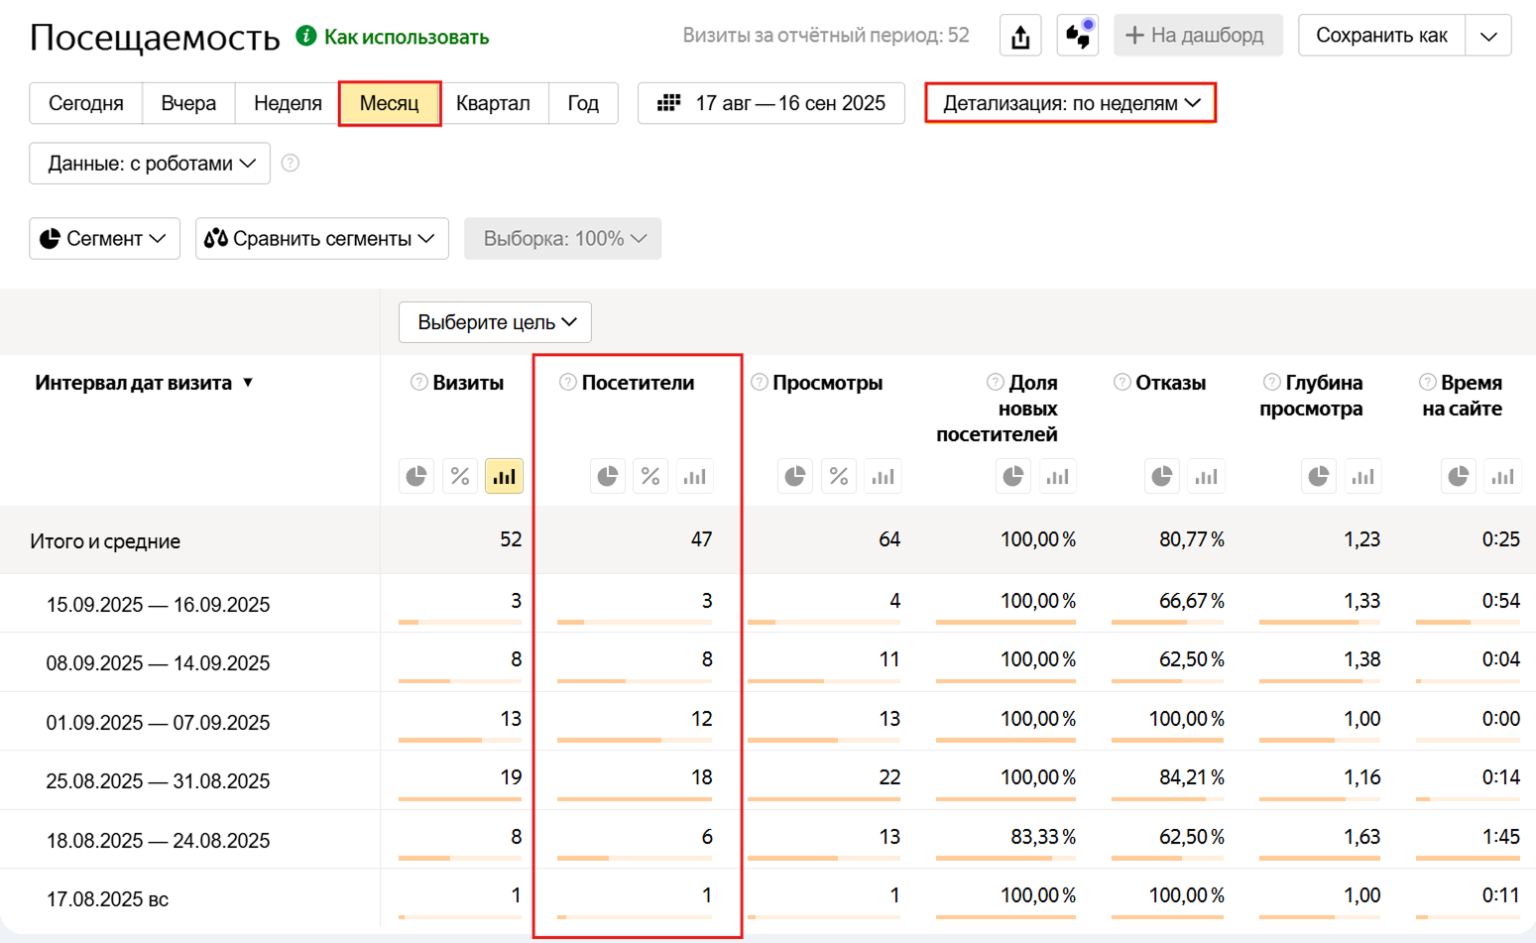This screenshot has width=1536, height=943.
Task: Expand Детализация: по неделям dropdown
Action: (1070, 103)
